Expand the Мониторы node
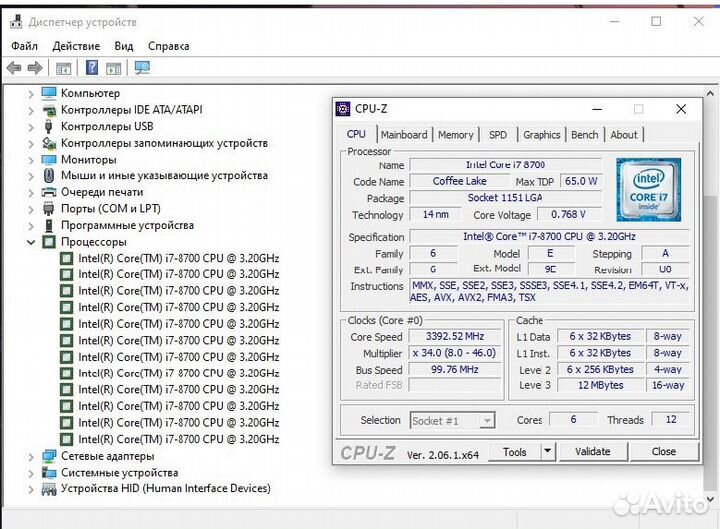 pos(30,160)
